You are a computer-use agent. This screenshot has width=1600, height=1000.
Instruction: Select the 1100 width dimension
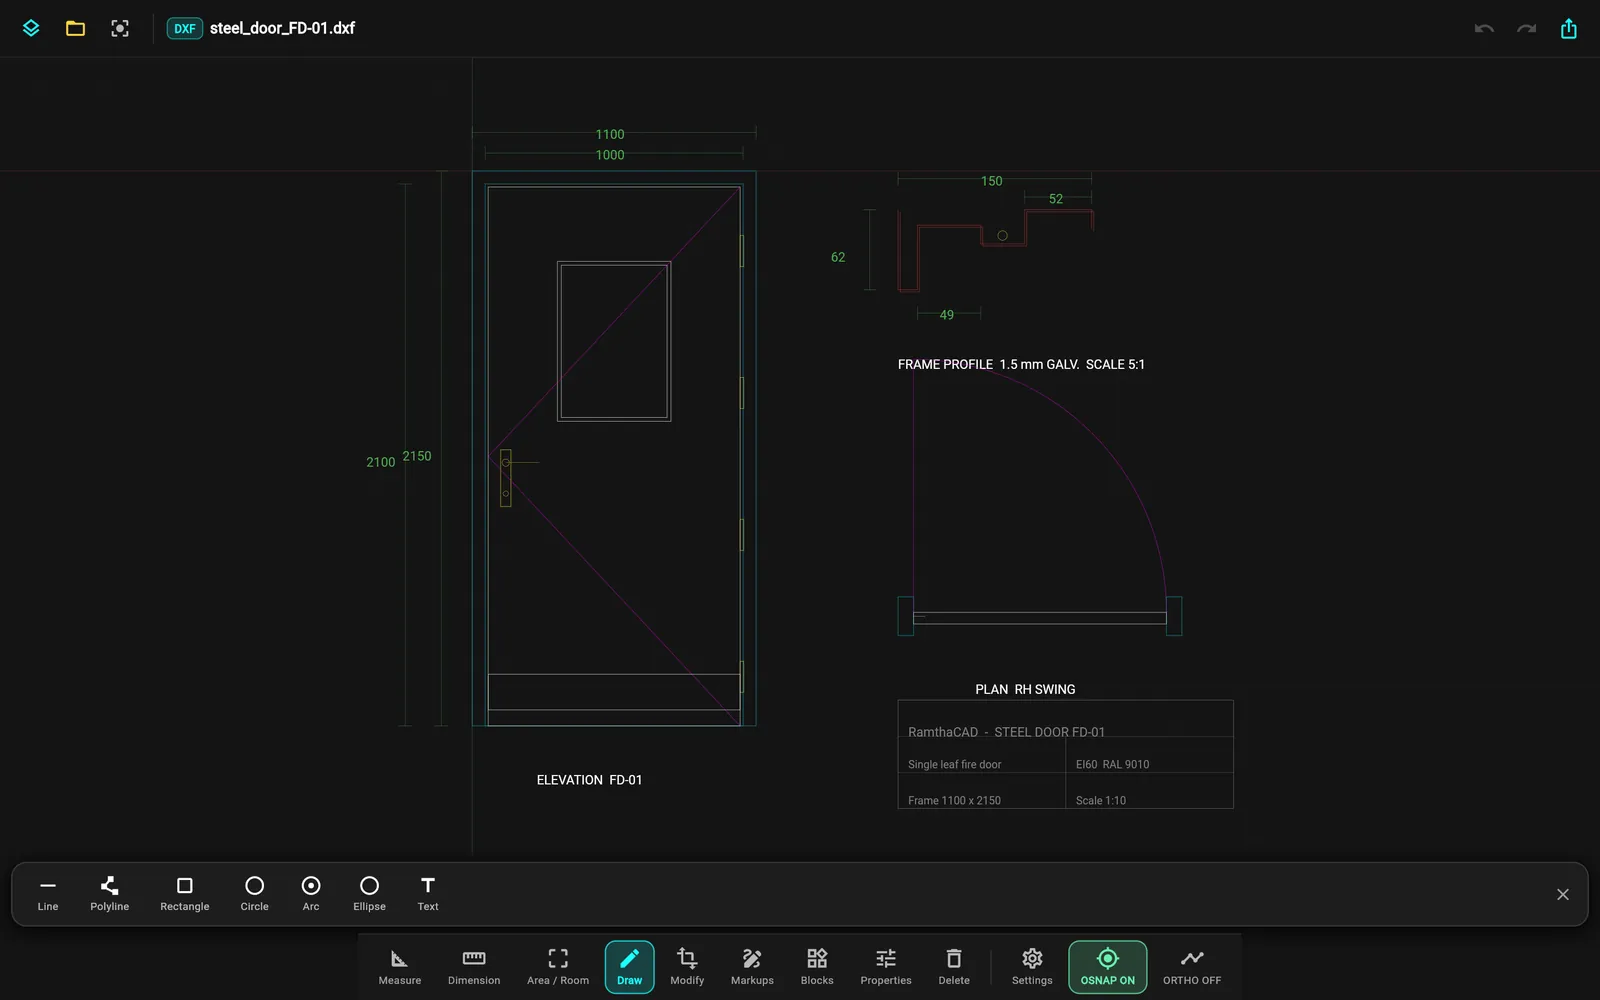click(x=610, y=134)
